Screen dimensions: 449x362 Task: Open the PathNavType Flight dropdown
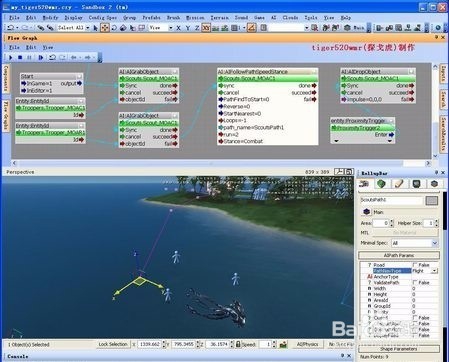click(434, 271)
